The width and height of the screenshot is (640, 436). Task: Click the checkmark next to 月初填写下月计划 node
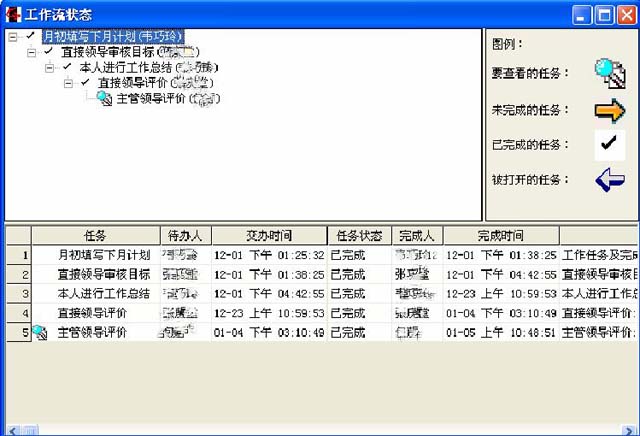[30, 36]
